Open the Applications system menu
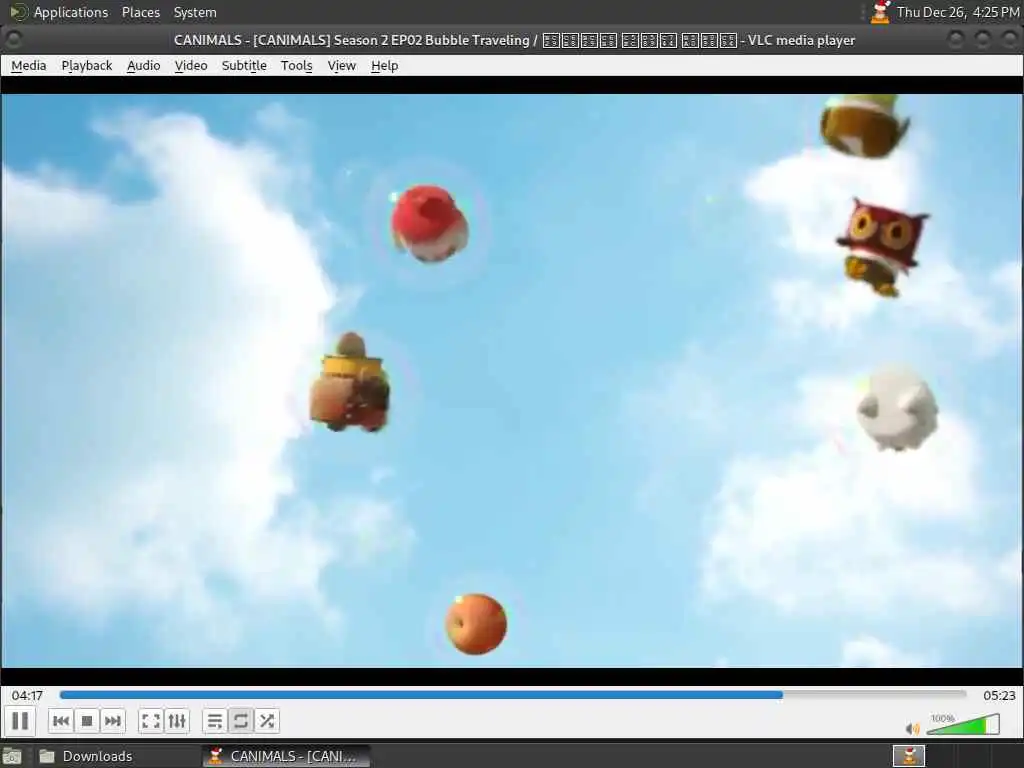Screen dimensions: 1024x768 pyautogui.click(x=59, y=12)
